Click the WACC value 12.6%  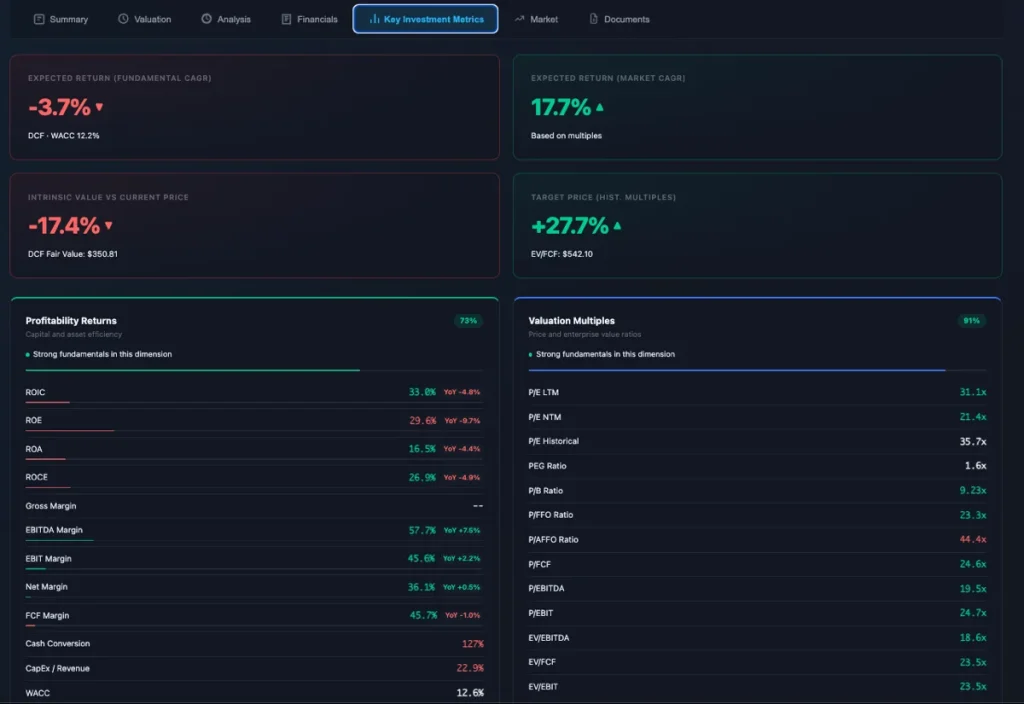click(x=470, y=693)
